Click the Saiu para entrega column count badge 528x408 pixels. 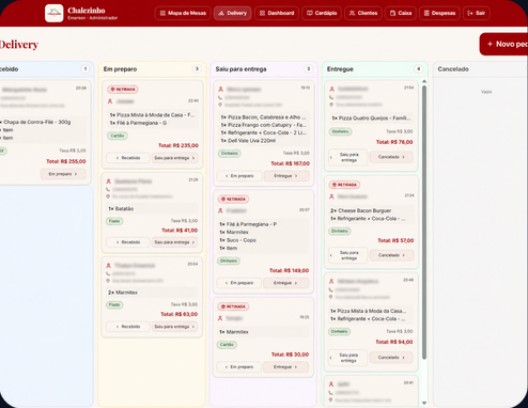point(308,69)
